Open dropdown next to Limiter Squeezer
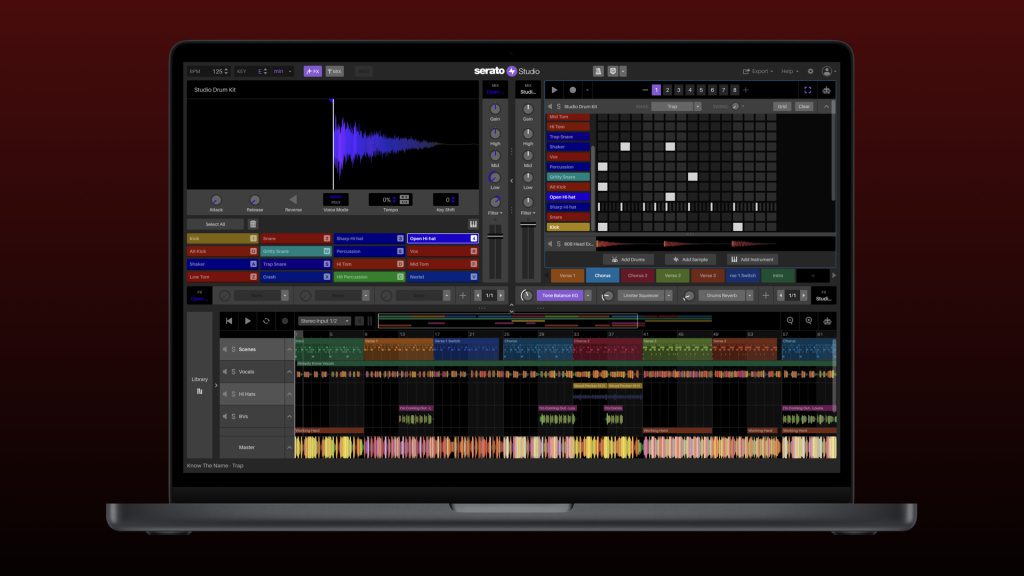Viewport: 1024px width, 576px height. tap(669, 295)
